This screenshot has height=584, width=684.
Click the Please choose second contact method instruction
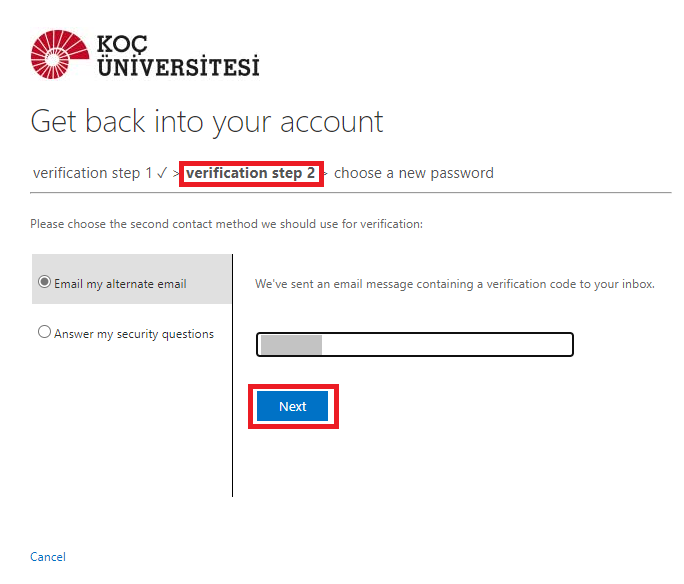tap(226, 224)
